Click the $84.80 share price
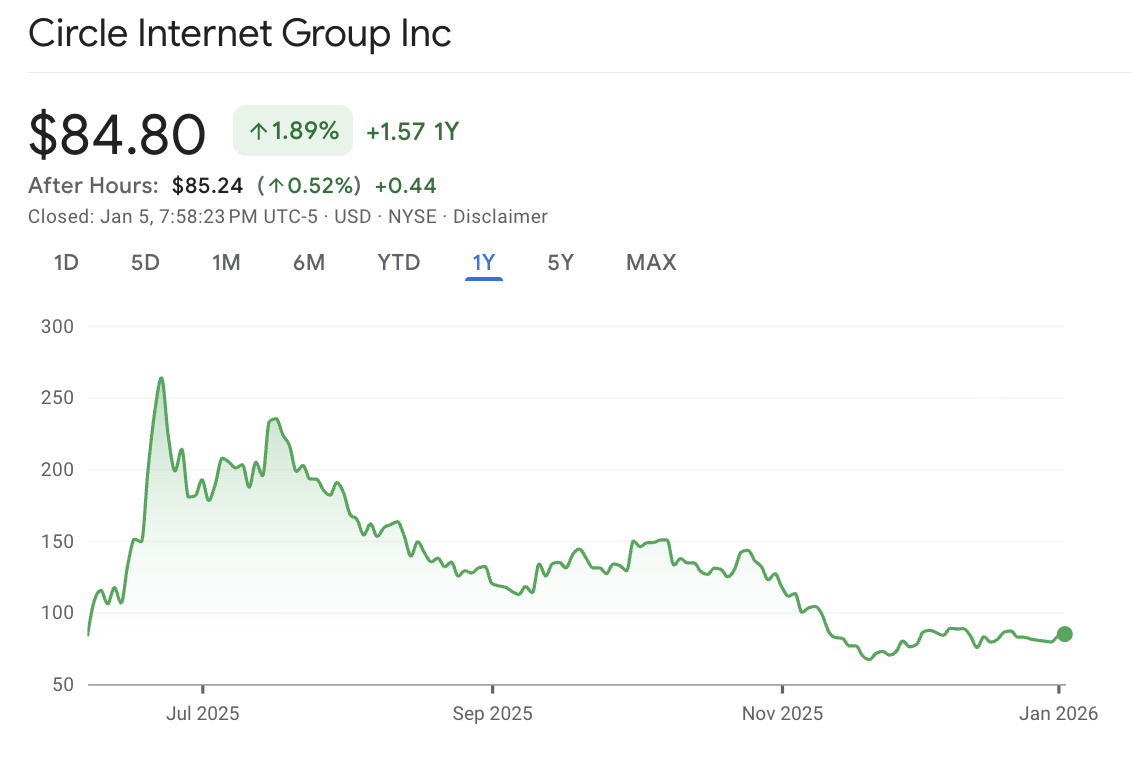1132x758 pixels. (117, 134)
